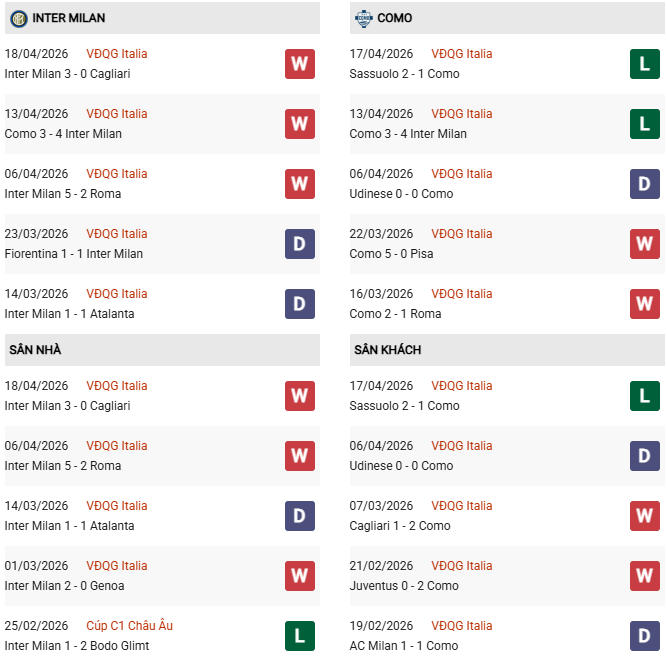The height and width of the screenshot is (659, 666).
Task: Click the Inter Milan club logo
Action: (18, 18)
